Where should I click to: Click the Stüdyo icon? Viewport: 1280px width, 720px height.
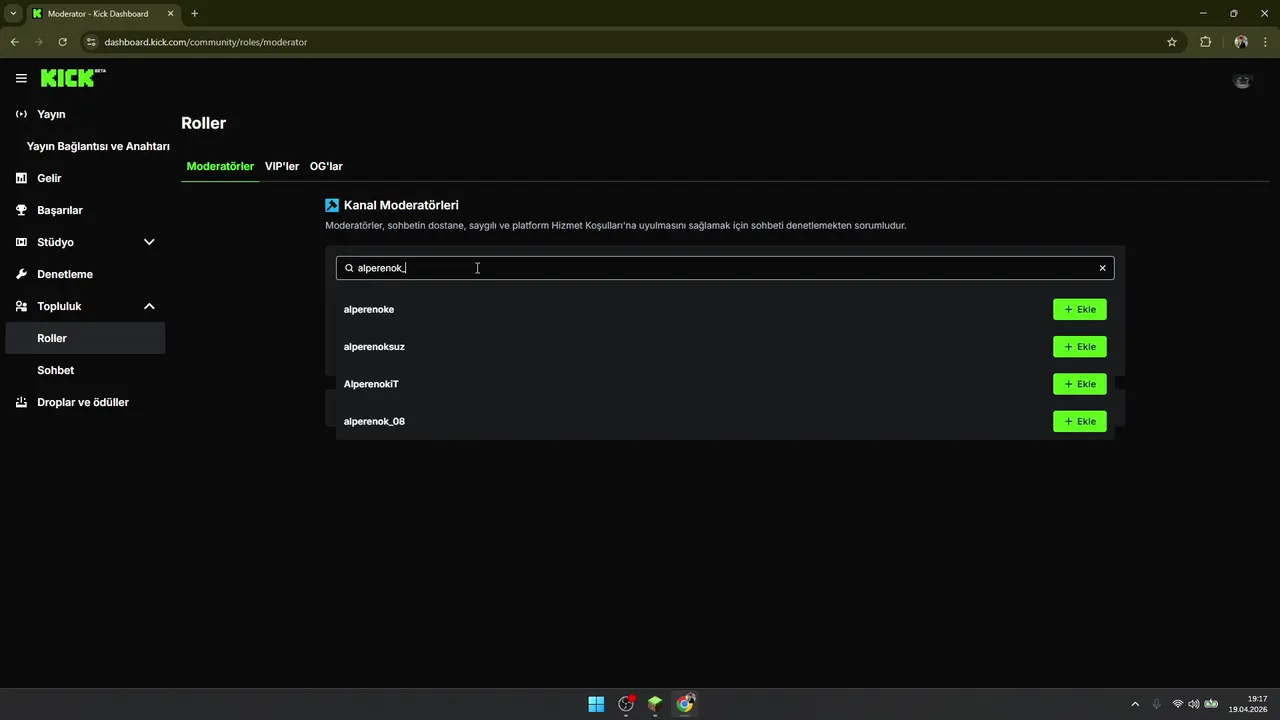(x=21, y=242)
